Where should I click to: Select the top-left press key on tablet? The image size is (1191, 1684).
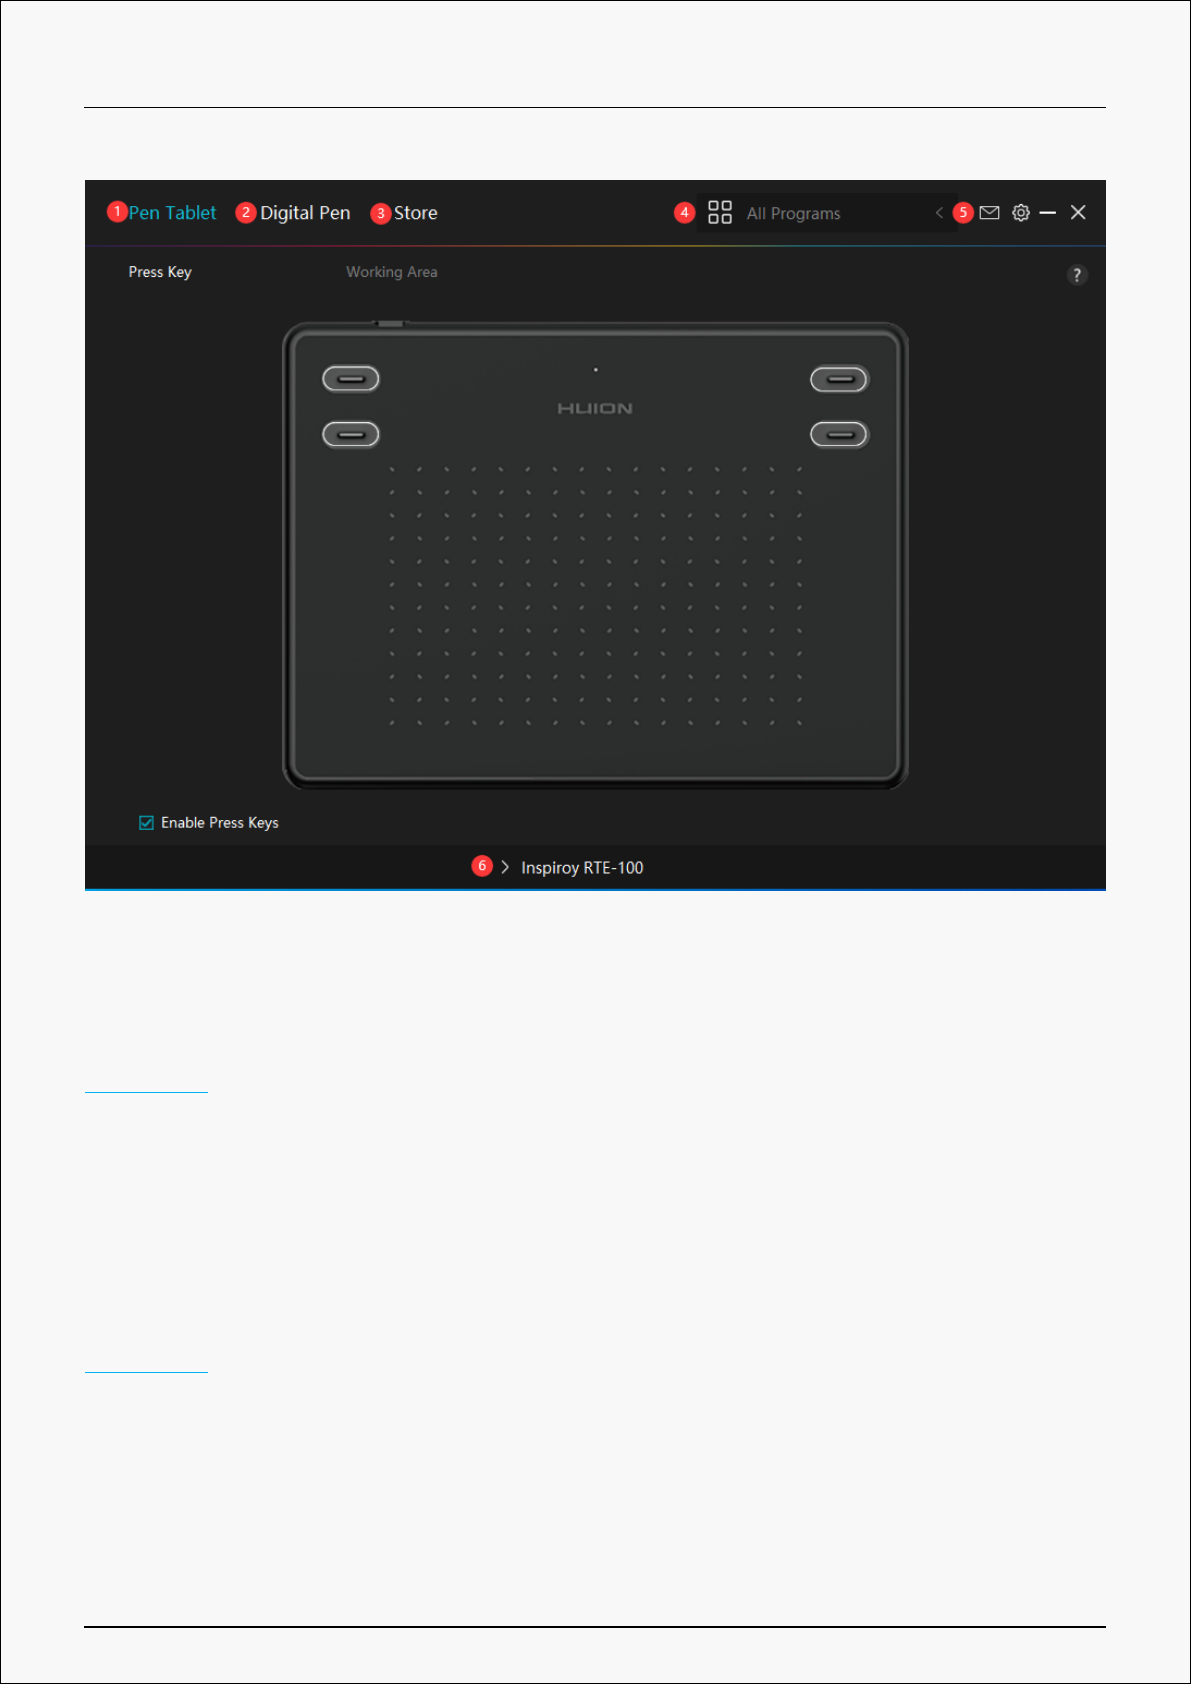click(x=351, y=379)
